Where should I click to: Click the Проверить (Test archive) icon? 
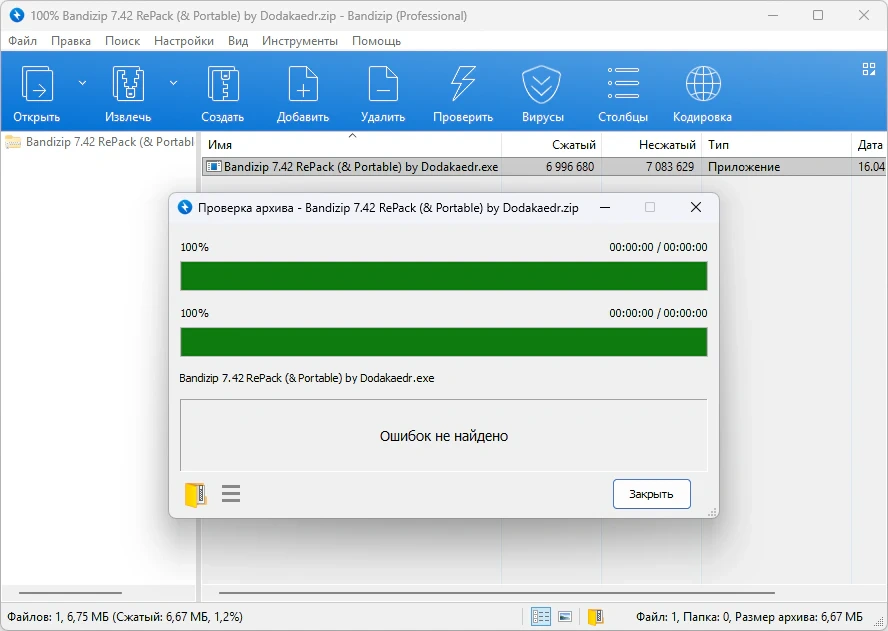pos(463,84)
